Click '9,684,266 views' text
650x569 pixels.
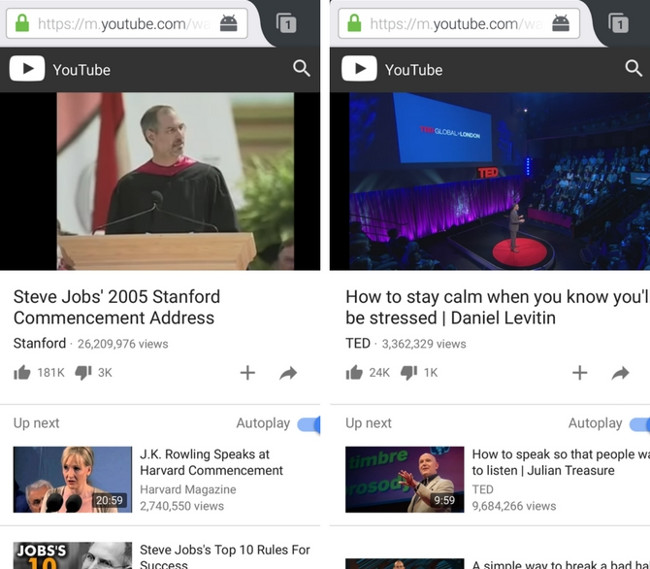point(514,506)
